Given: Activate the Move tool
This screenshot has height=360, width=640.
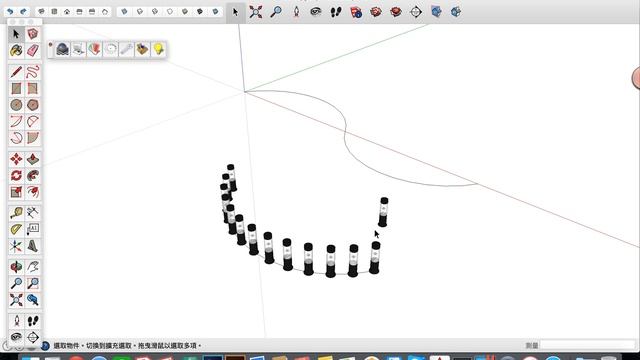Looking at the screenshot, I should pos(16,159).
